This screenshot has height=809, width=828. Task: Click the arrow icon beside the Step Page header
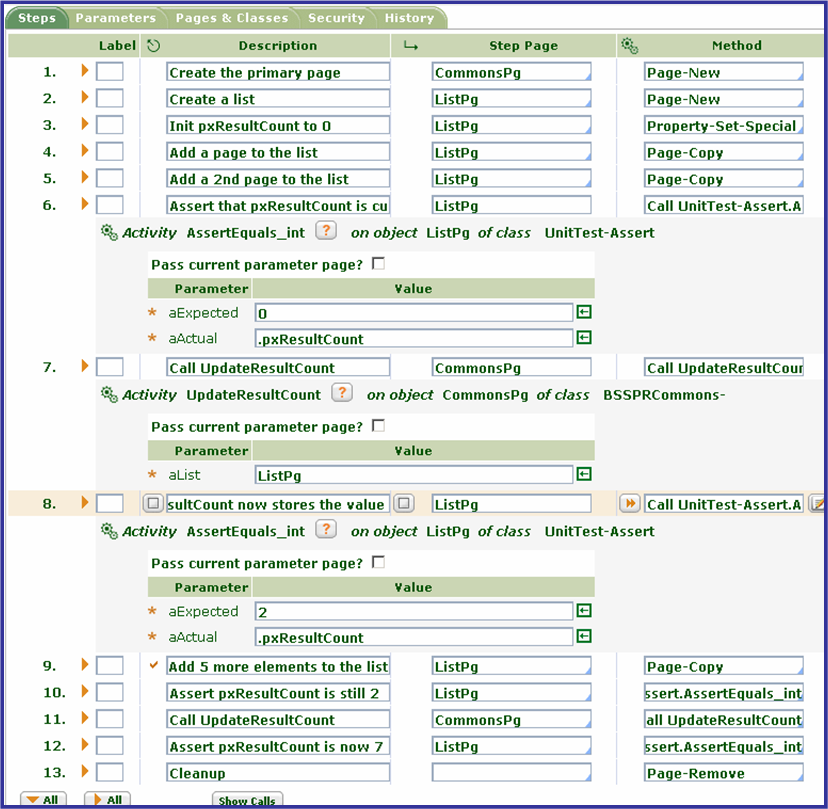[410, 46]
